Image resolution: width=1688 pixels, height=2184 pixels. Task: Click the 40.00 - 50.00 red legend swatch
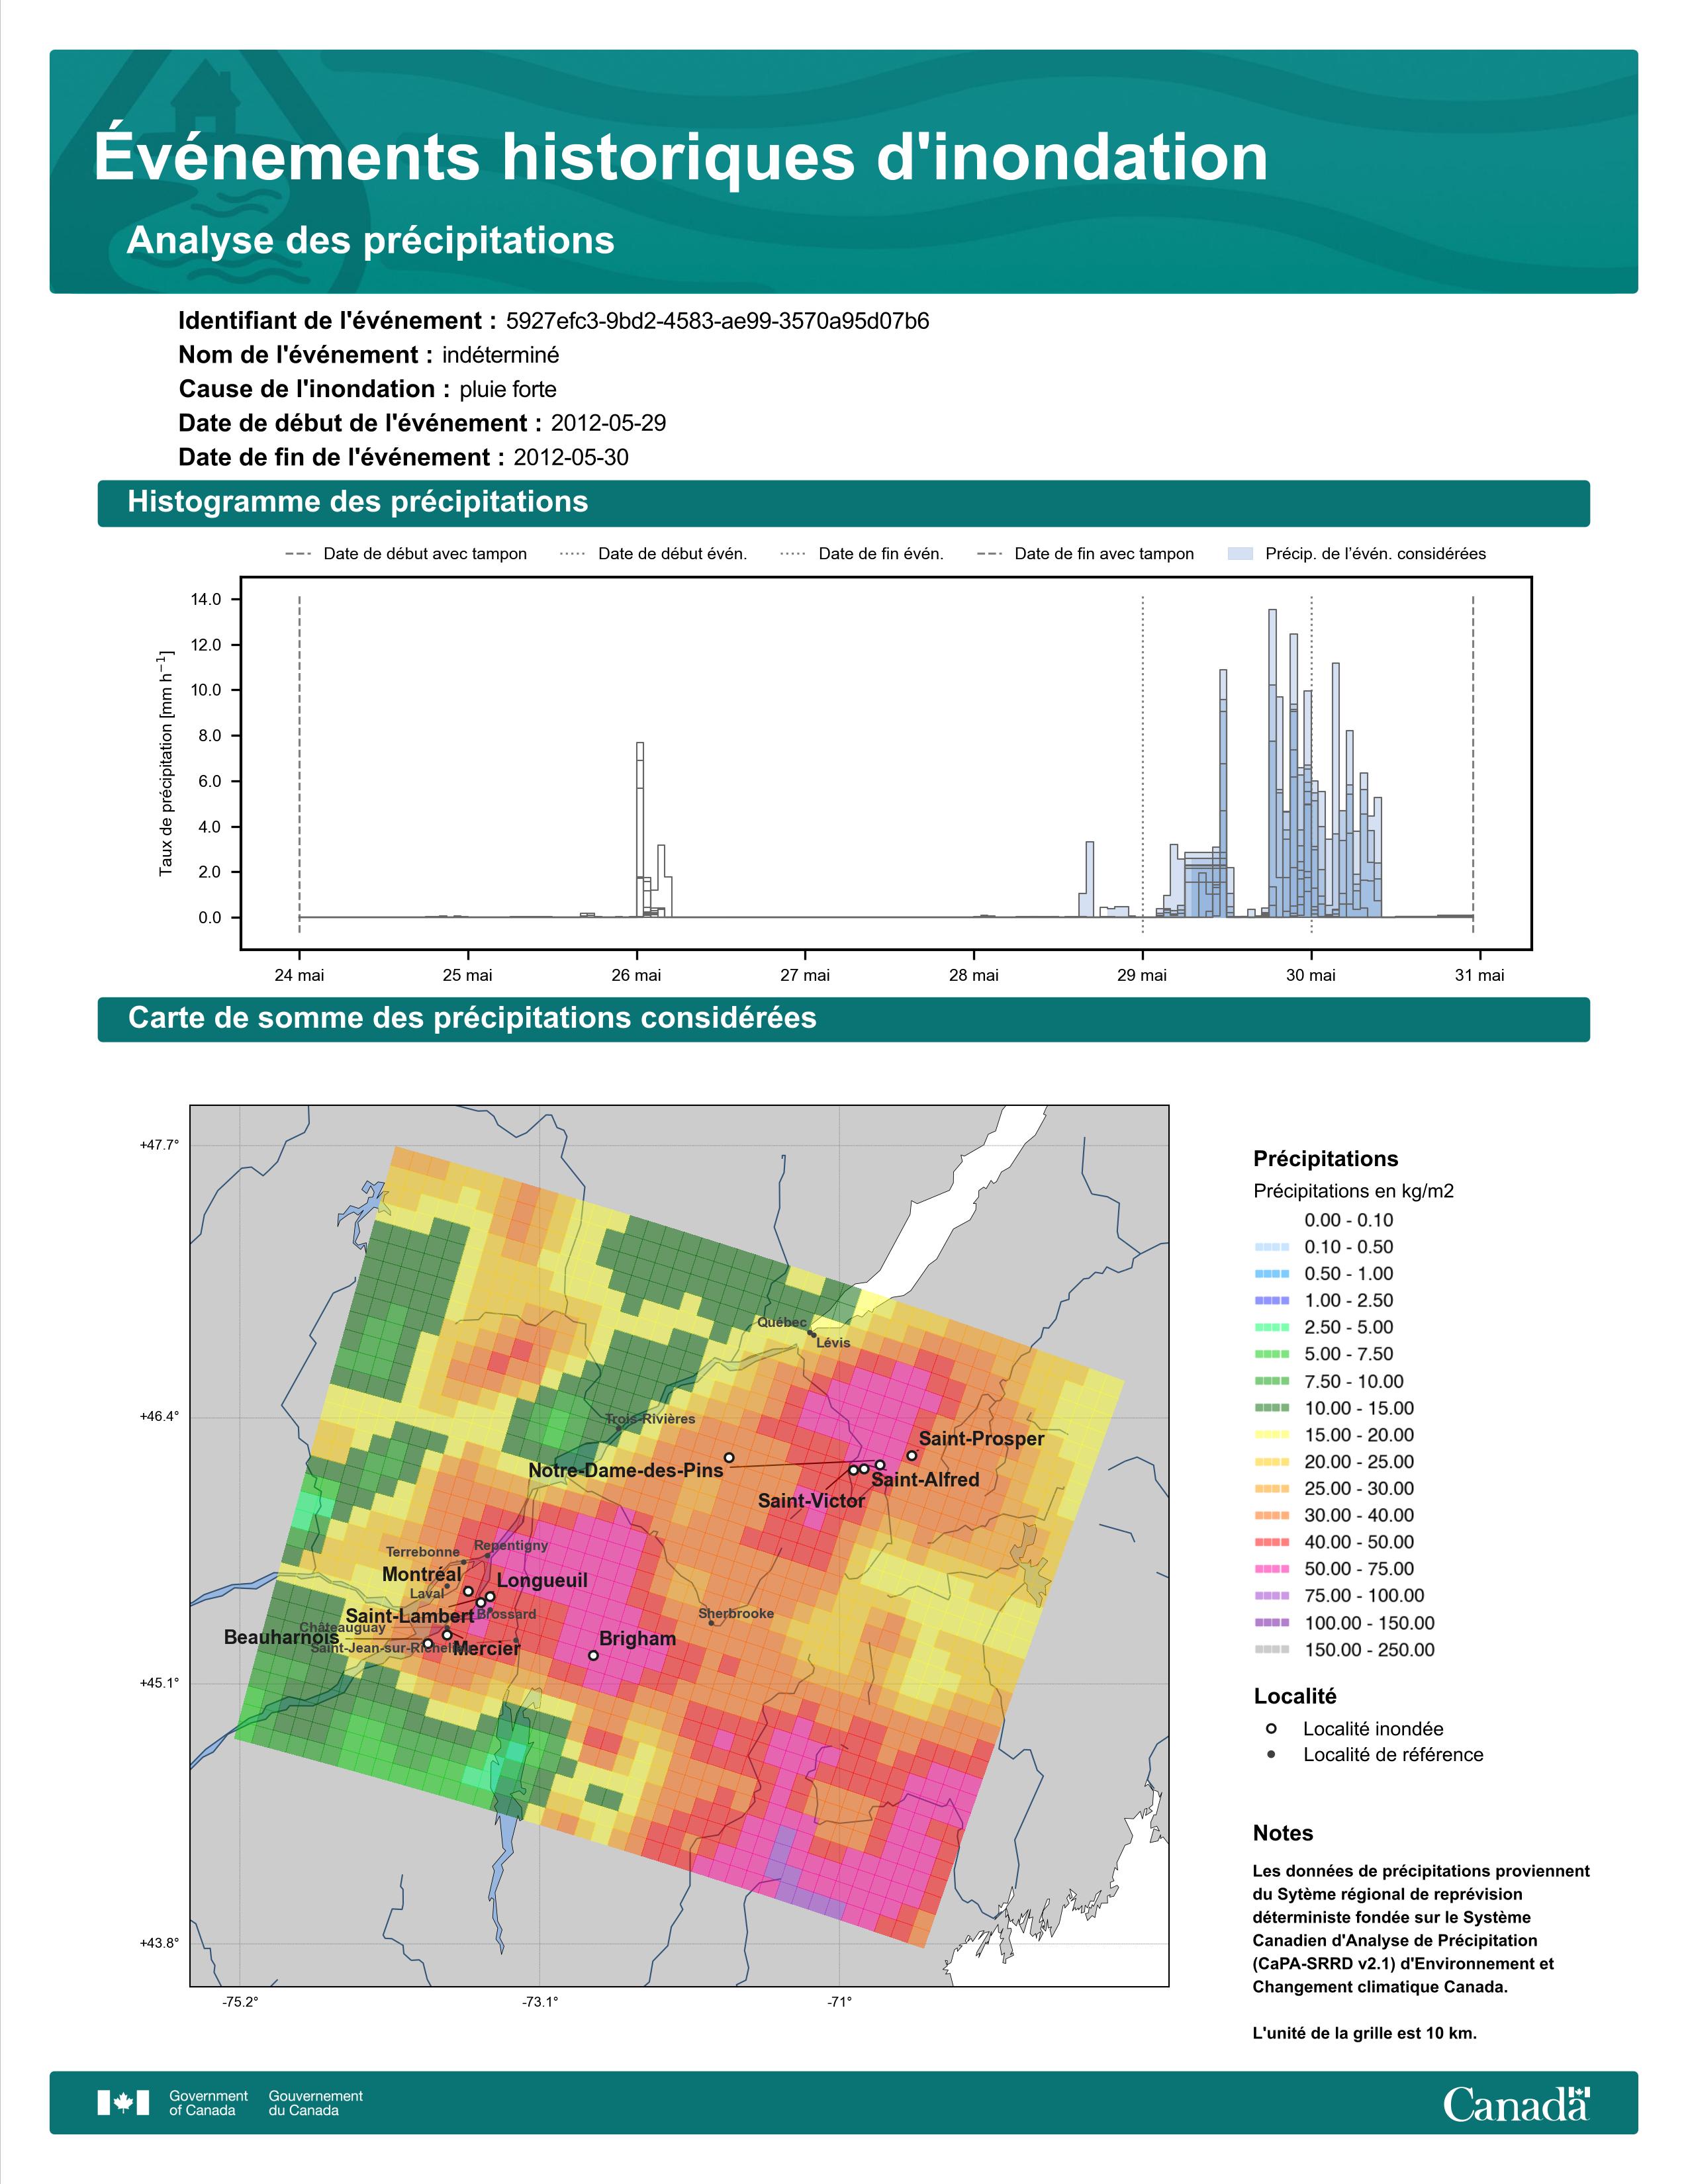coord(1271,1542)
